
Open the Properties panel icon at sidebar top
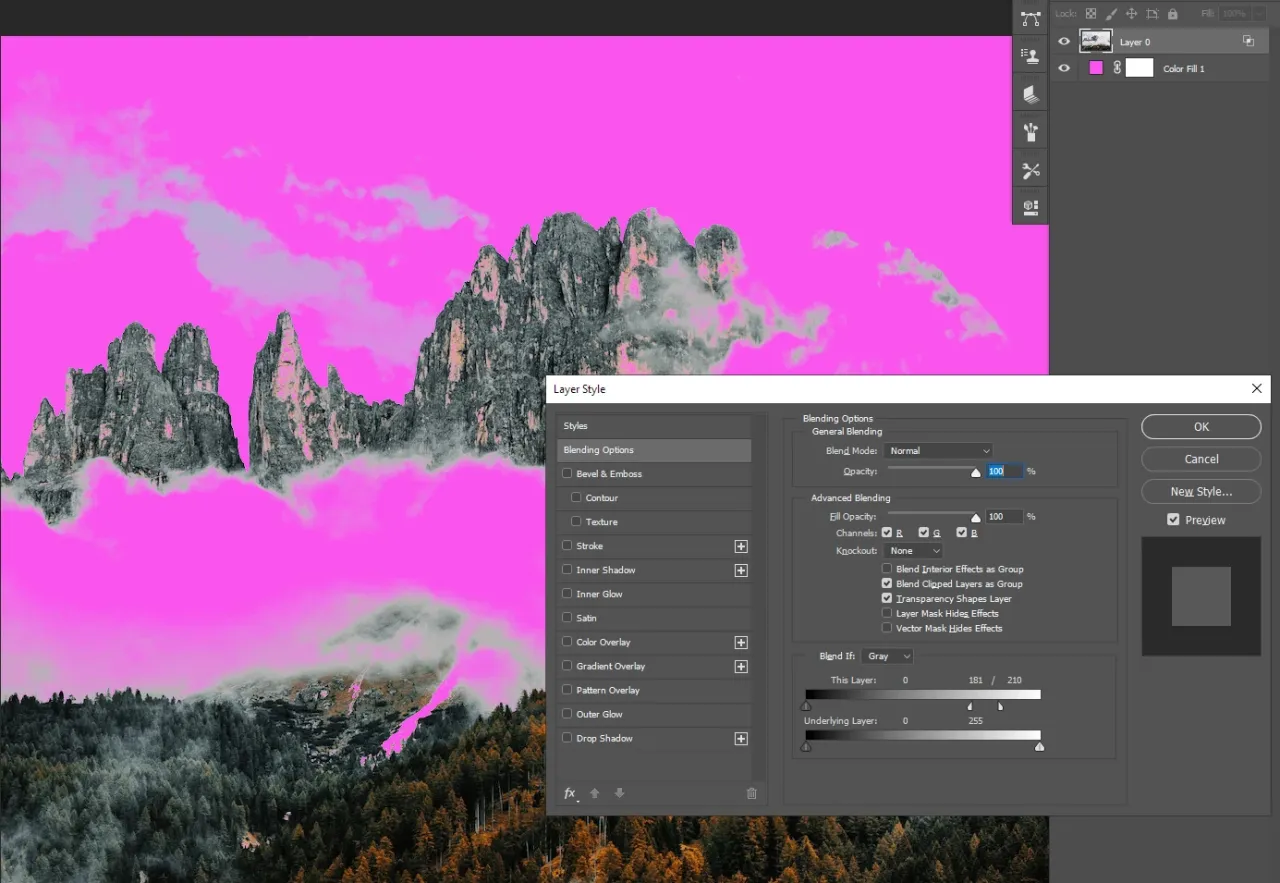(x=1030, y=17)
